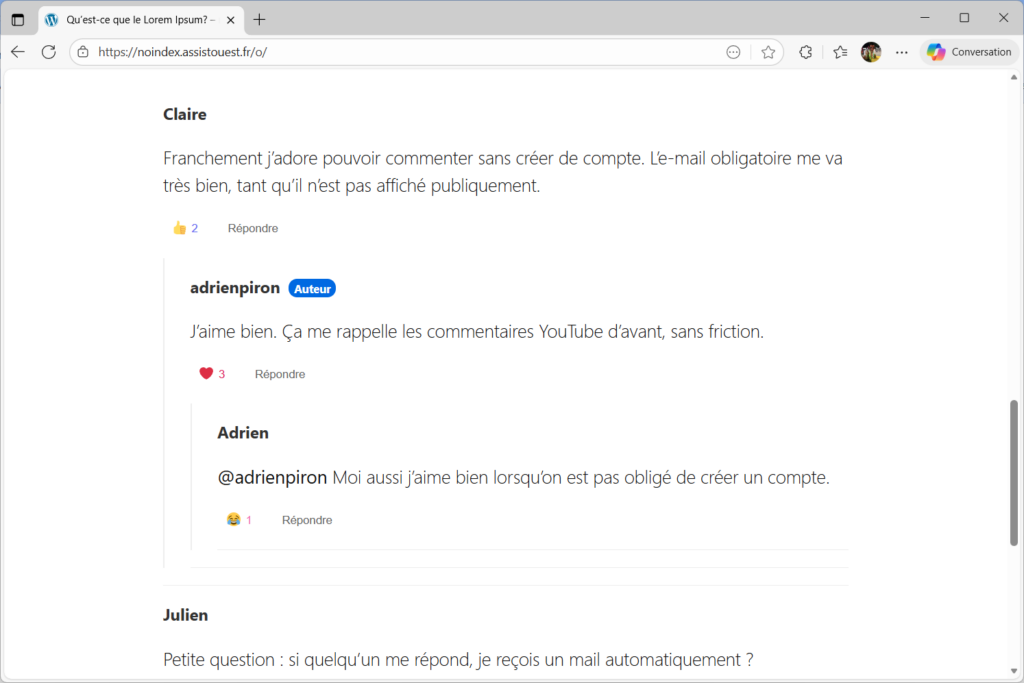The height and width of the screenshot is (683, 1024).
Task: Click Répondre under Claire's comment
Action: (253, 228)
